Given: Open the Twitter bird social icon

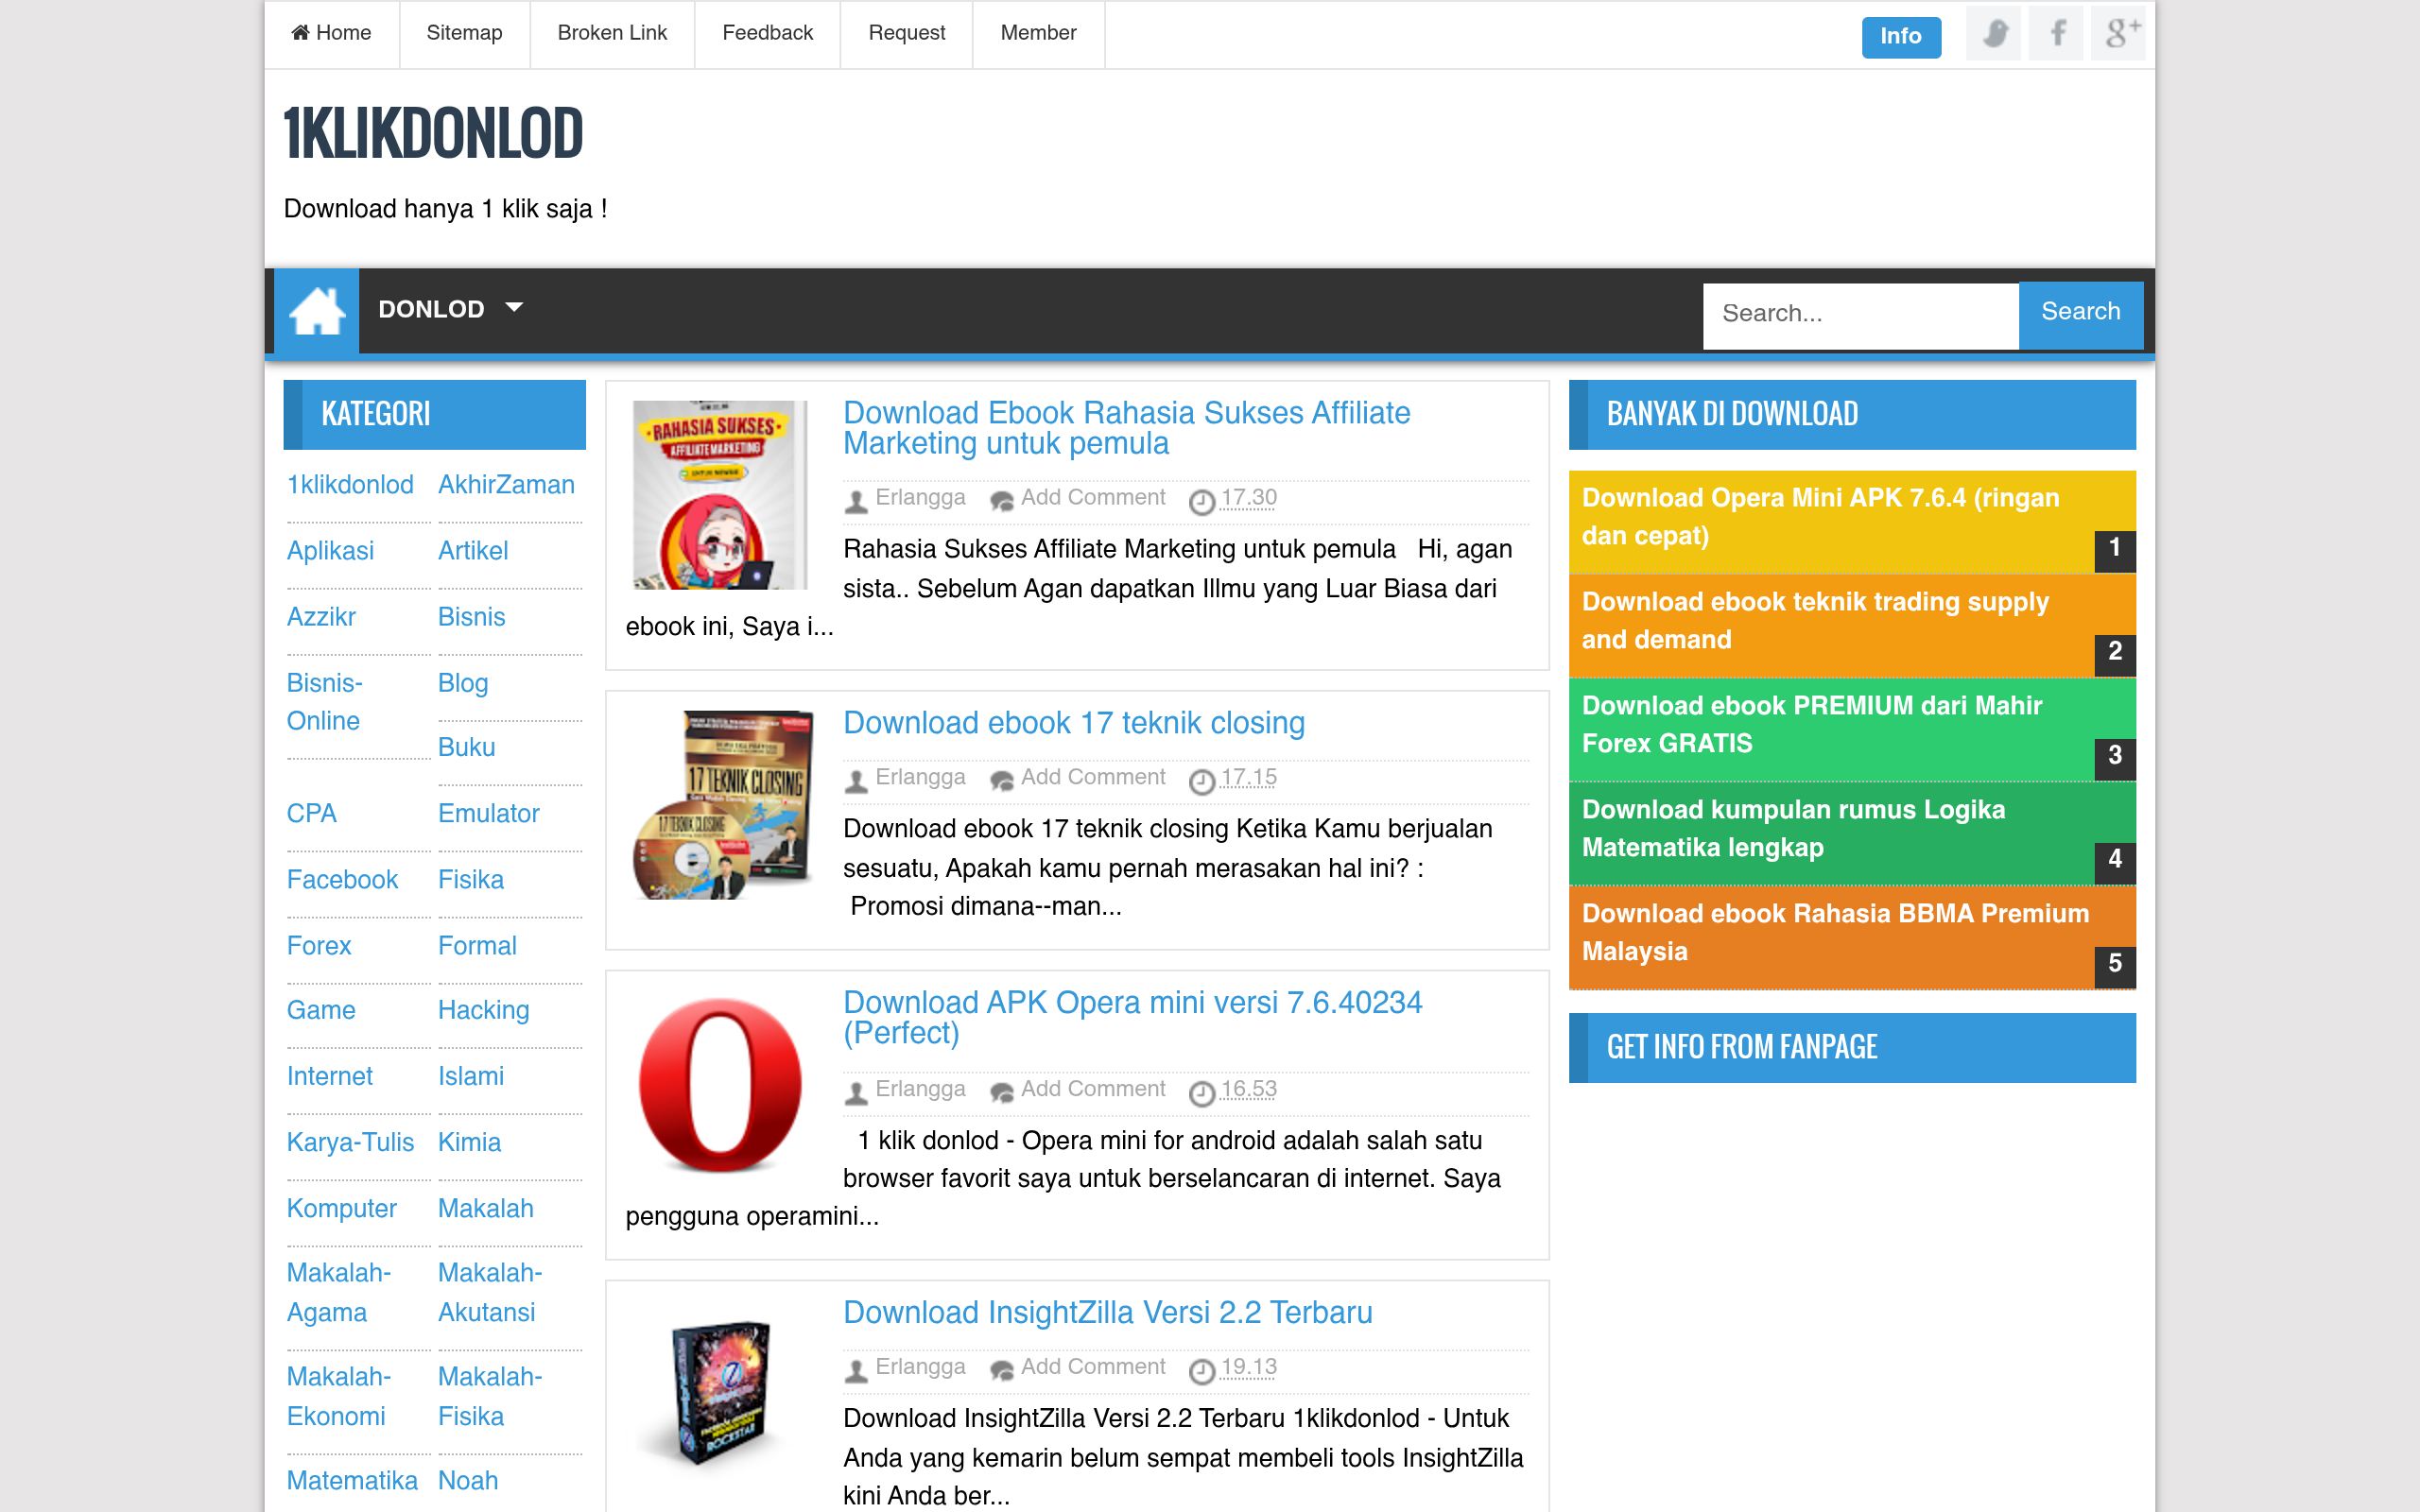Looking at the screenshot, I should click(x=1993, y=34).
